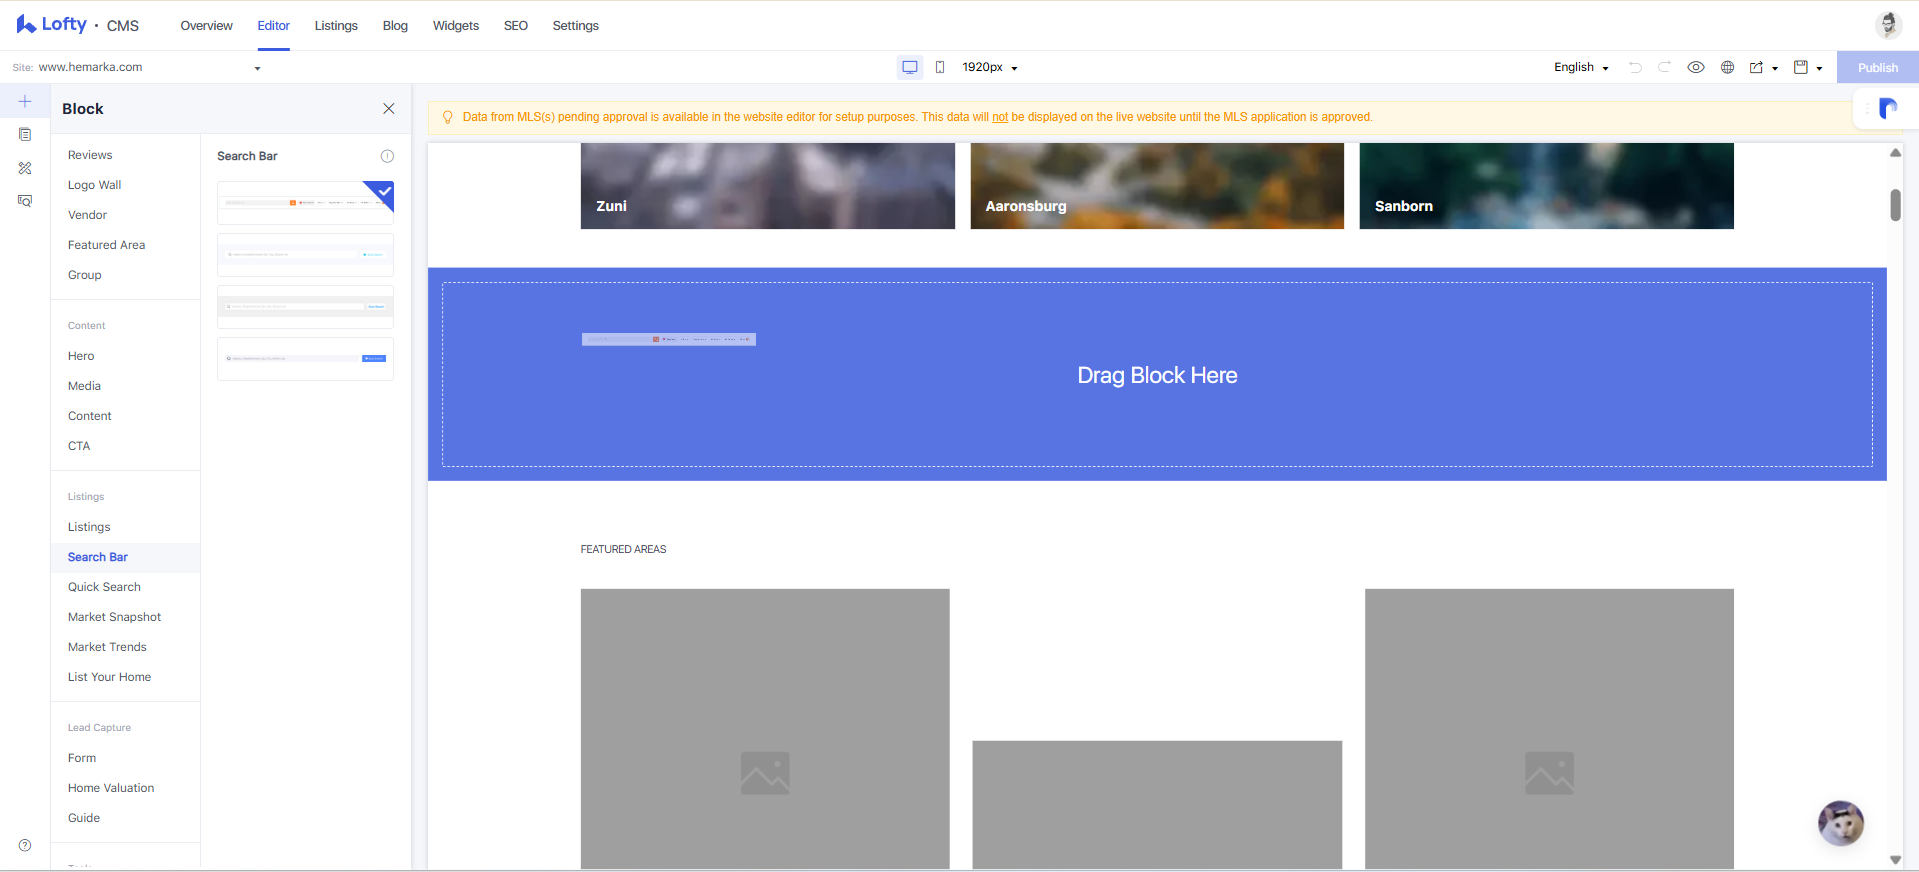Open the English language dropdown
1919x872 pixels.
pyautogui.click(x=1580, y=67)
